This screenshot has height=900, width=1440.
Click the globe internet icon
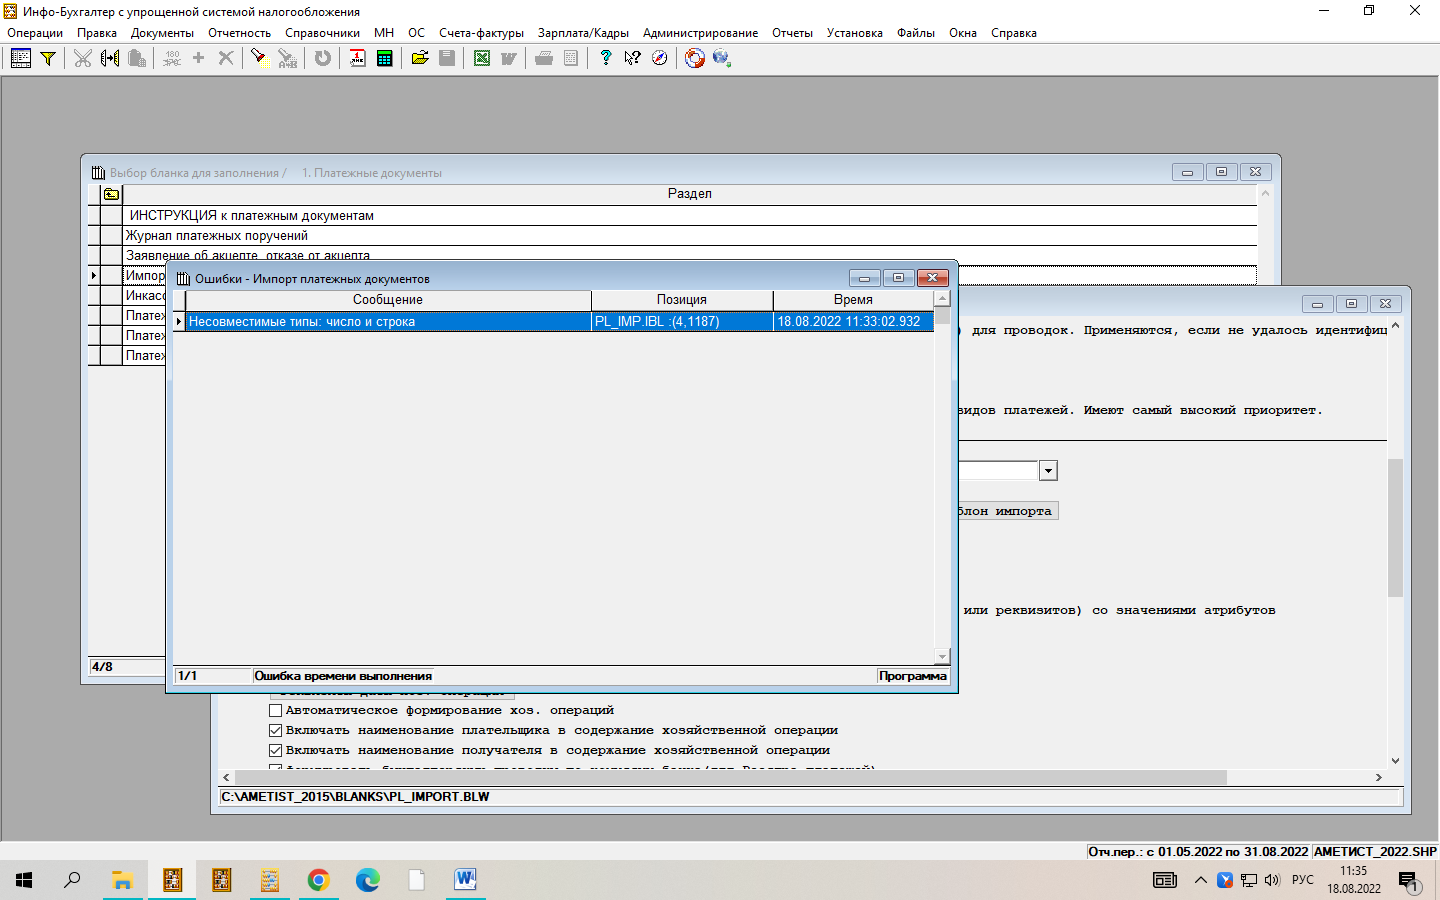pos(722,58)
